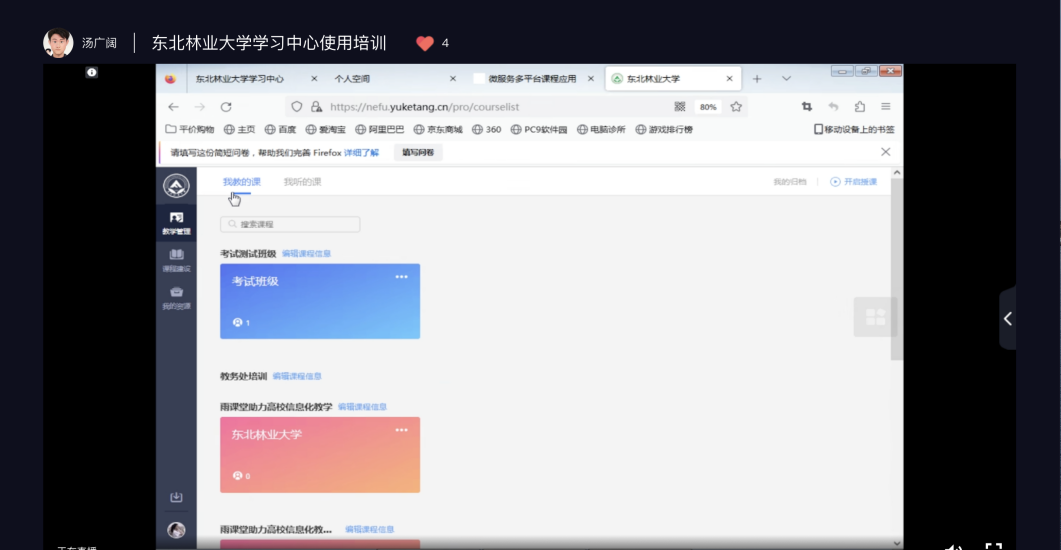
Task: Click the download icon in sidebar
Action: pos(176,497)
